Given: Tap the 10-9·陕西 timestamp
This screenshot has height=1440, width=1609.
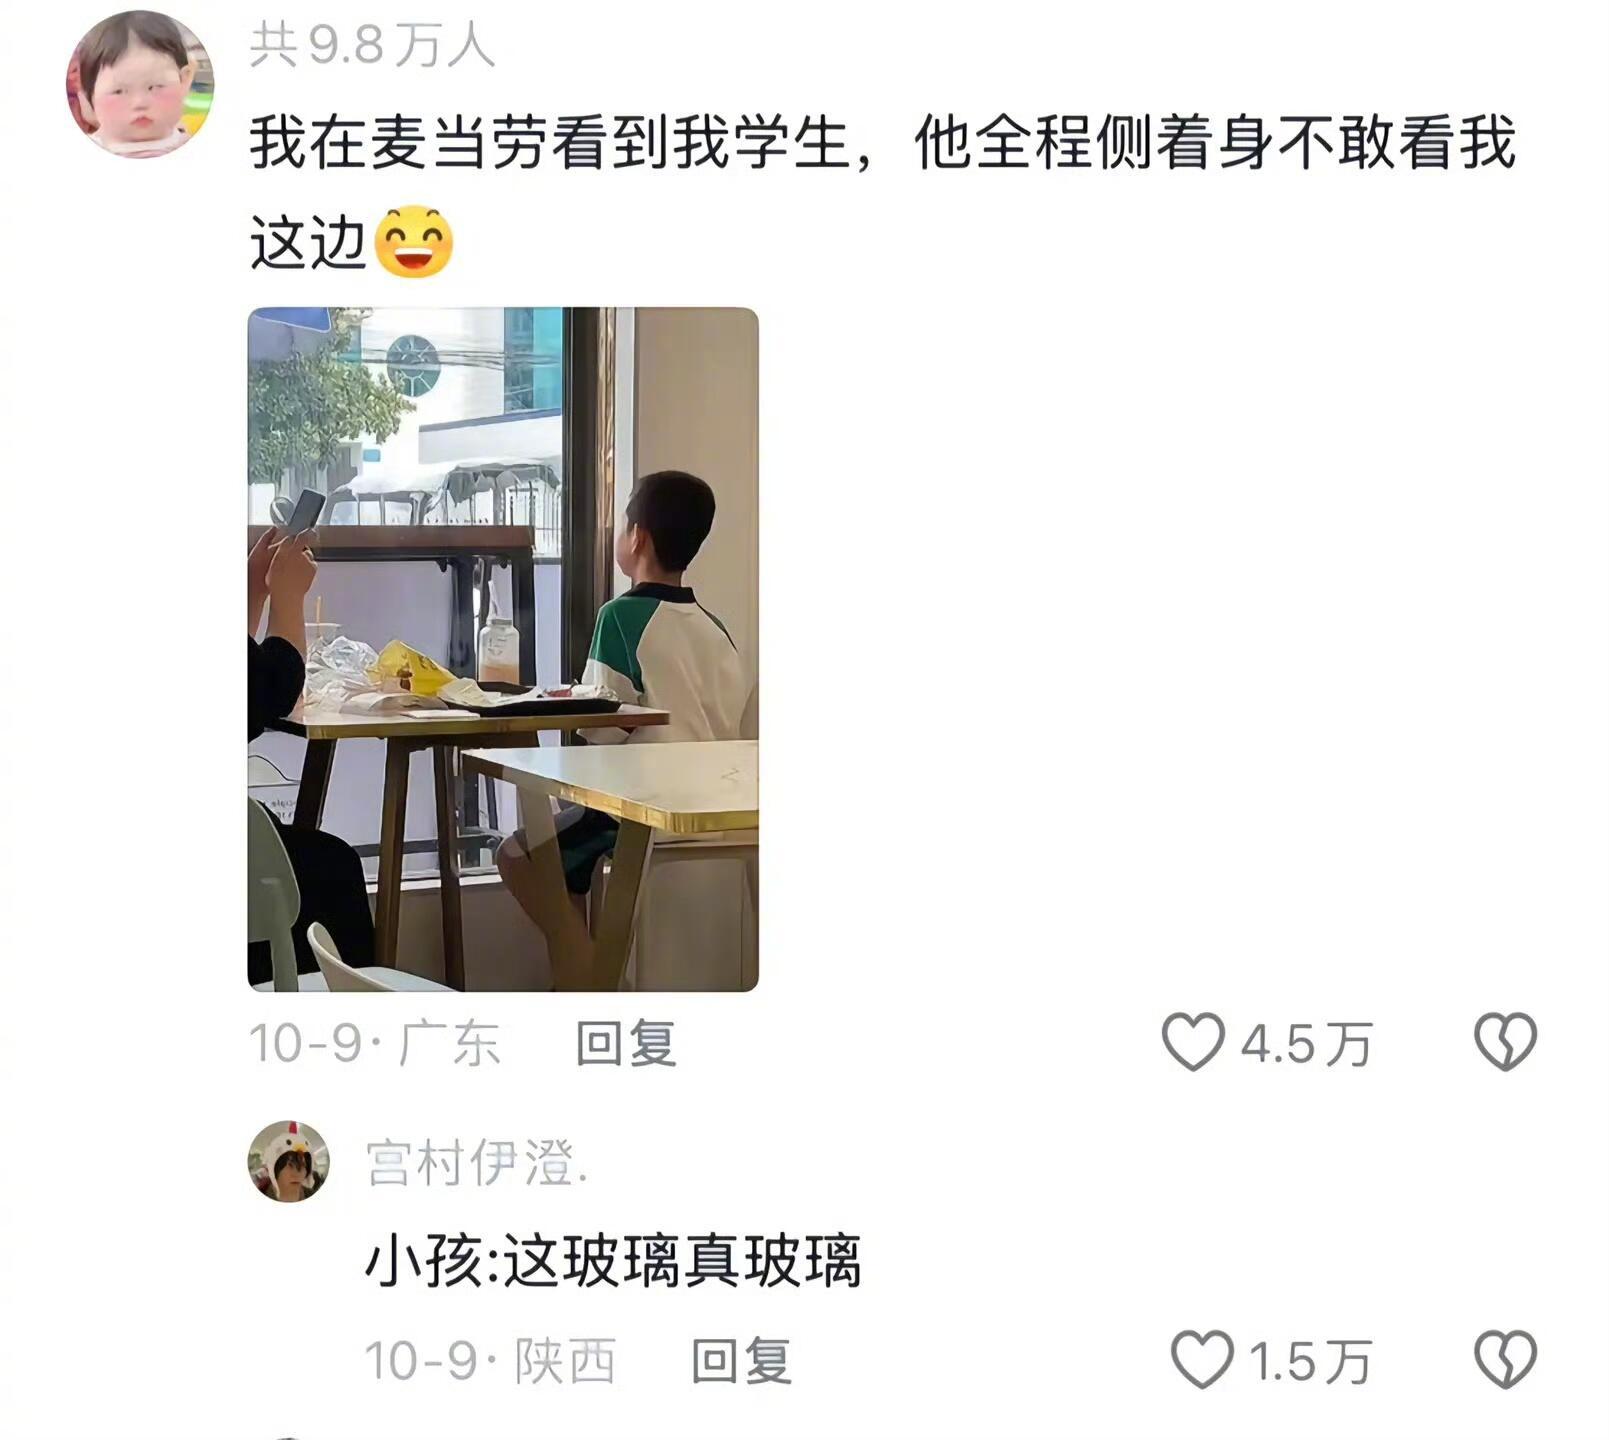Looking at the screenshot, I should click(490, 1361).
